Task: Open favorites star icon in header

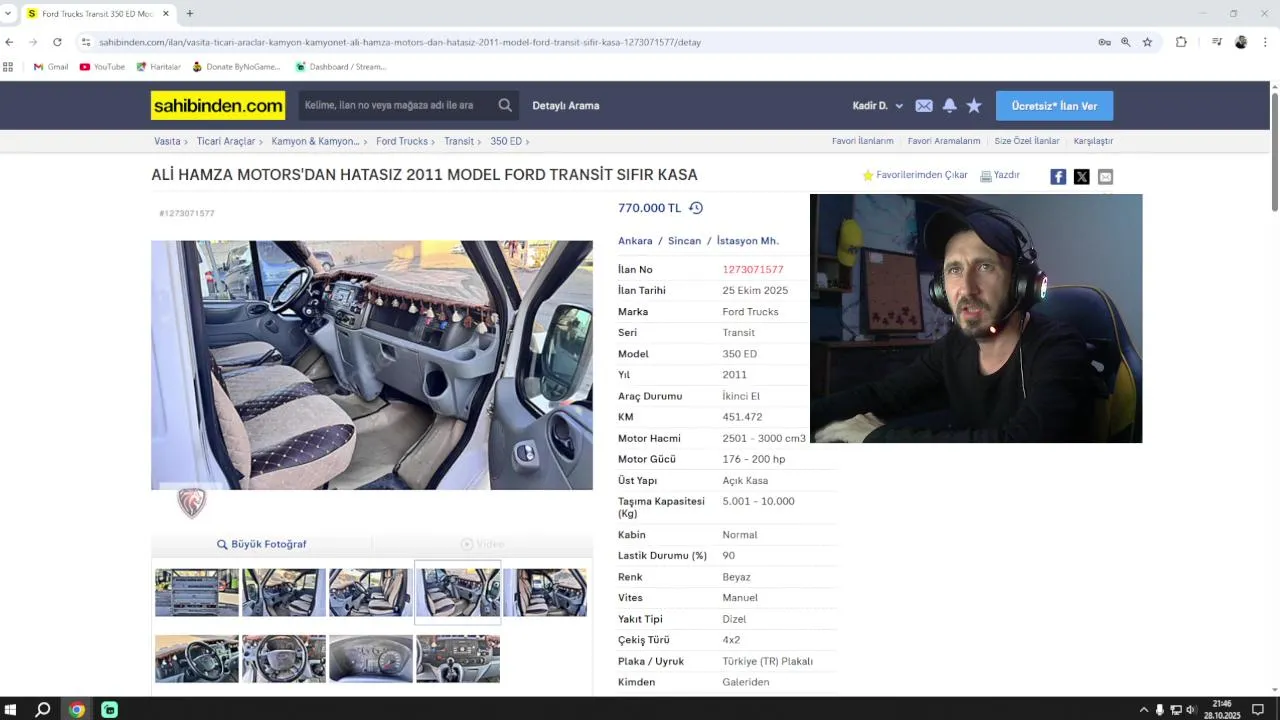Action: [x=974, y=106]
